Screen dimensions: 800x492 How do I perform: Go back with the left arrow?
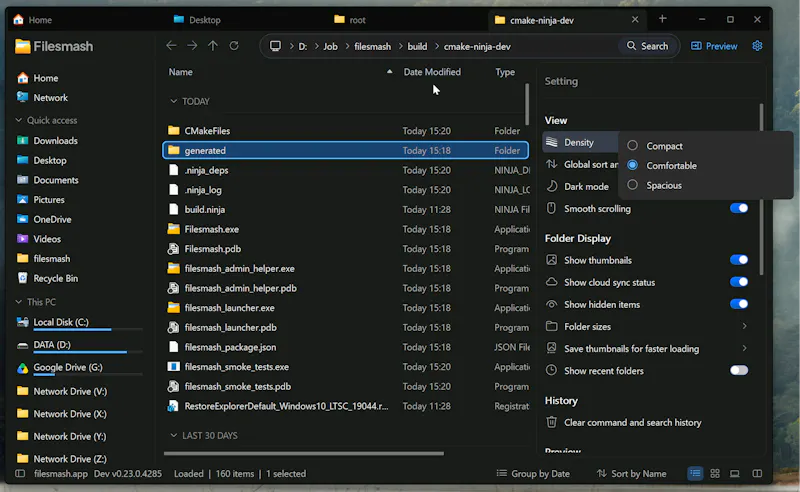(x=171, y=46)
